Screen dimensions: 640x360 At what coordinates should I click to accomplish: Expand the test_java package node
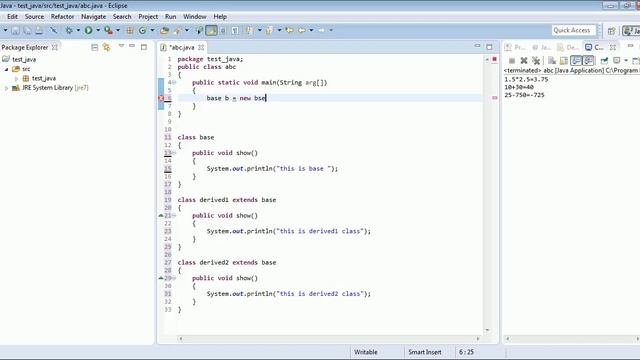click(16, 78)
